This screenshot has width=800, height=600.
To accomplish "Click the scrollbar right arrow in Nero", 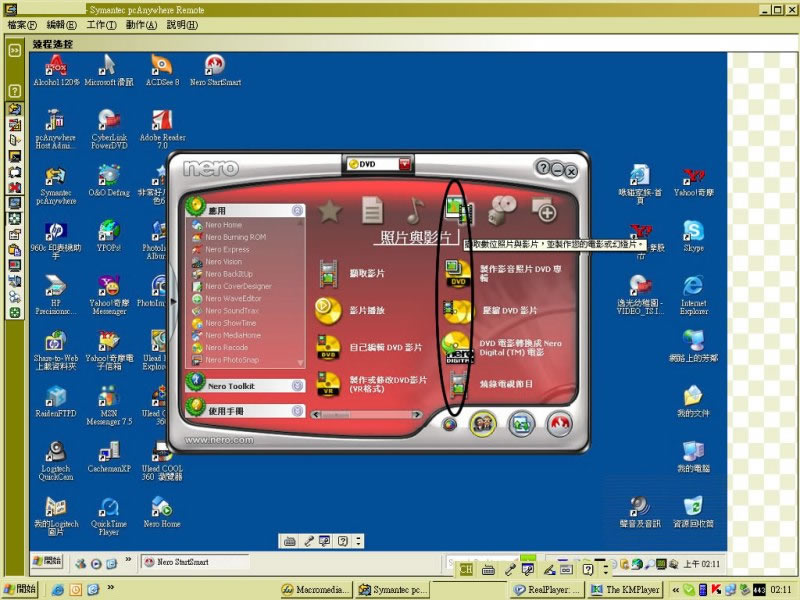I will click(417, 415).
